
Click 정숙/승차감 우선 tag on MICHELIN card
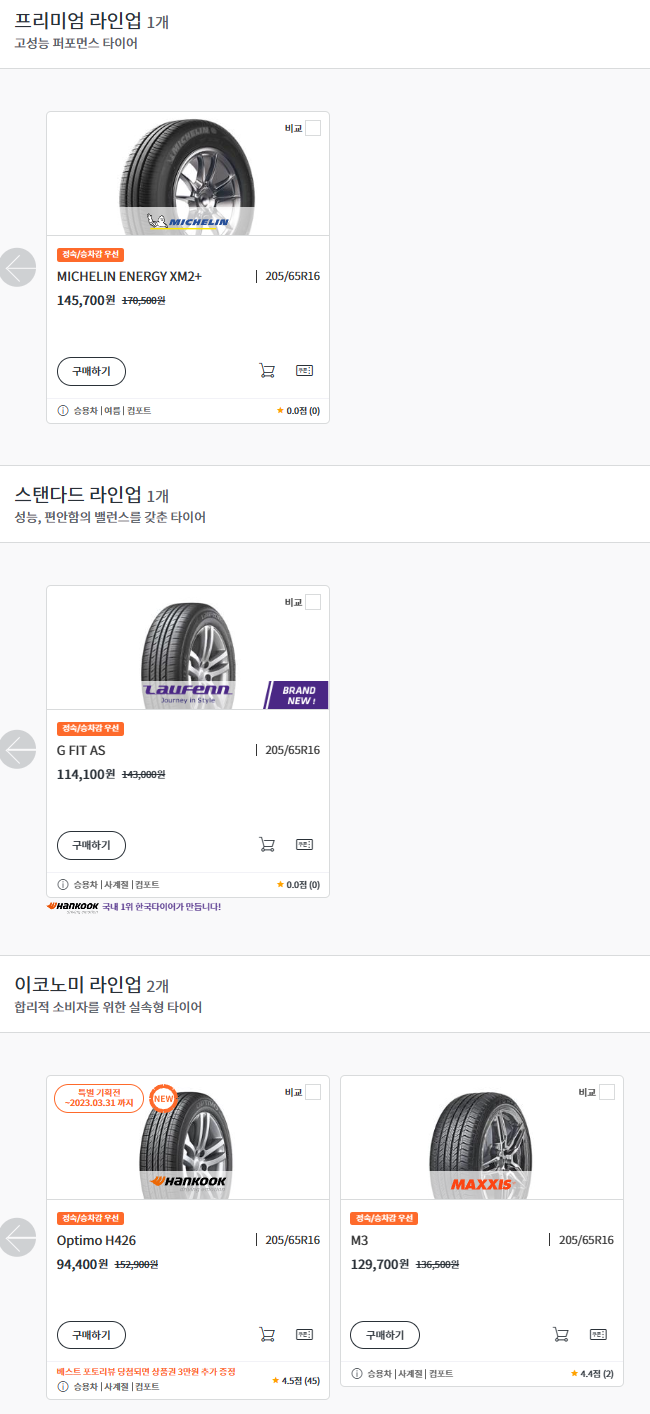tap(90, 254)
